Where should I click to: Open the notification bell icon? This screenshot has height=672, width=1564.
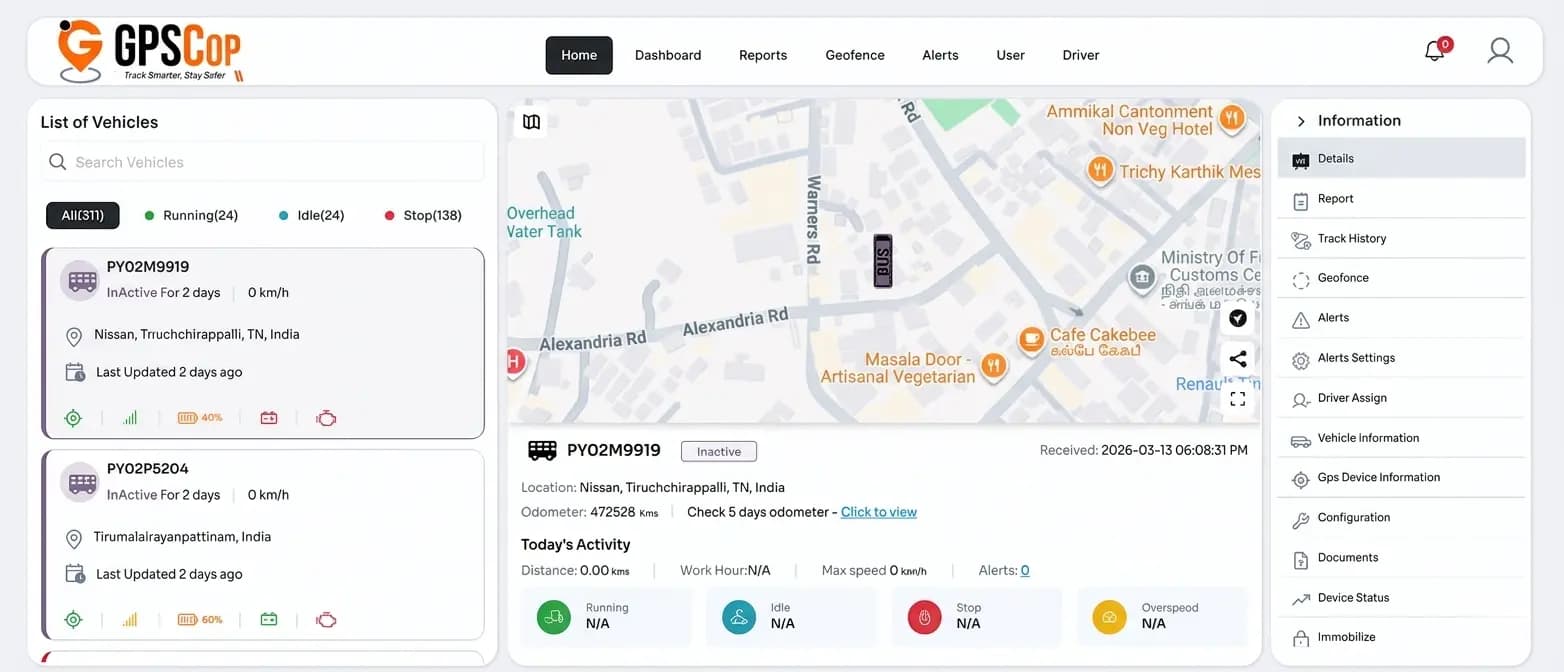(1436, 50)
